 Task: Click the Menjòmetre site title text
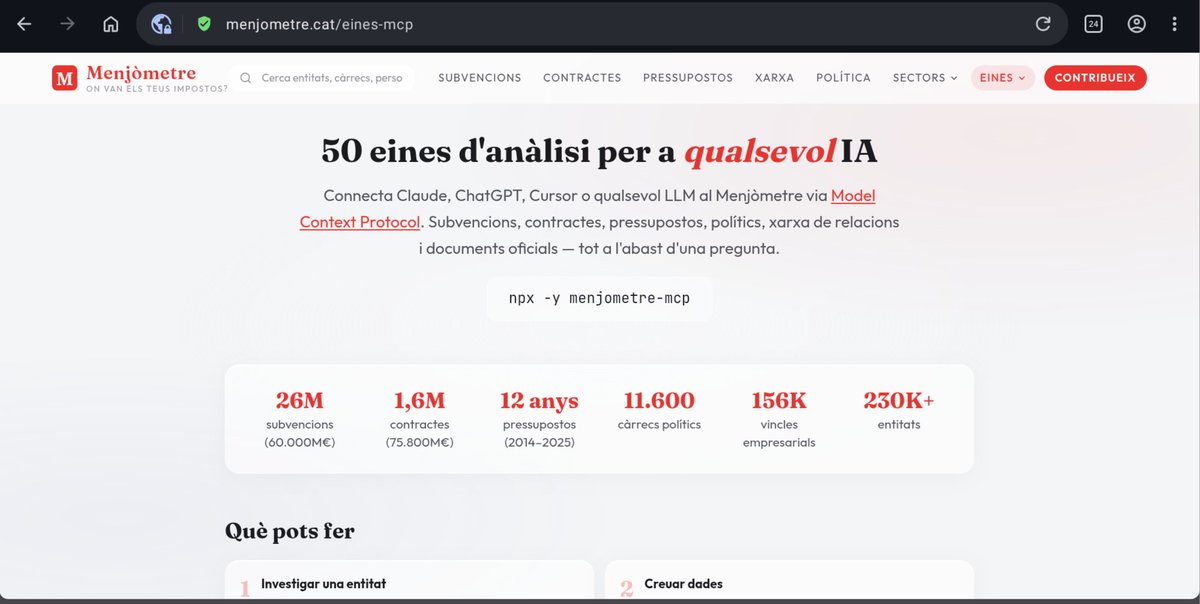tap(141, 73)
